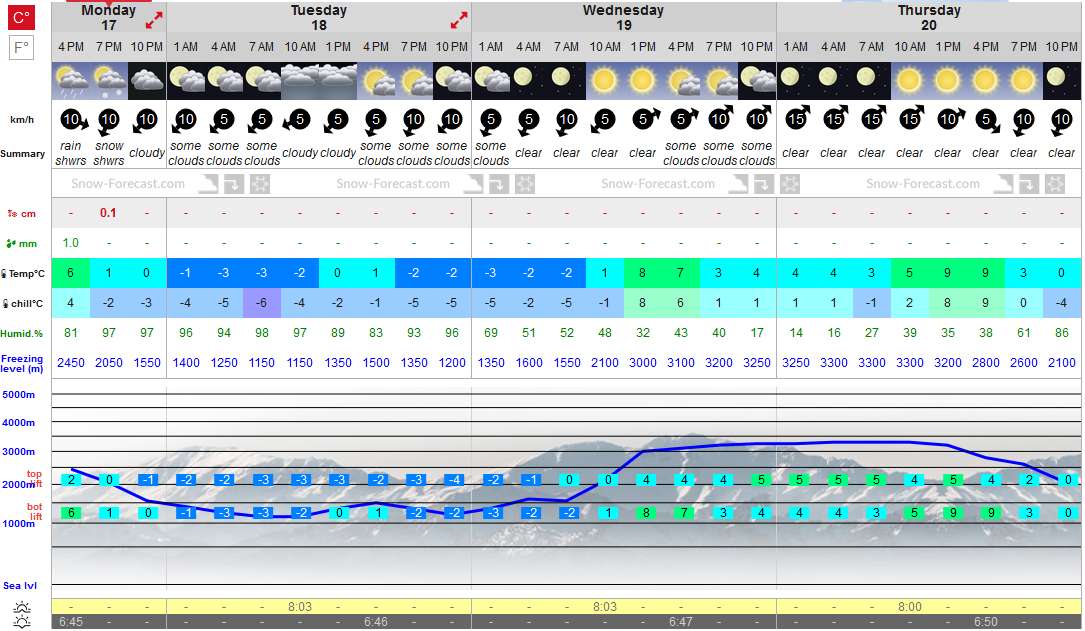The height and width of the screenshot is (631, 1085).
Task: Click the purple -6 wind chill cell
Action: point(262,303)
